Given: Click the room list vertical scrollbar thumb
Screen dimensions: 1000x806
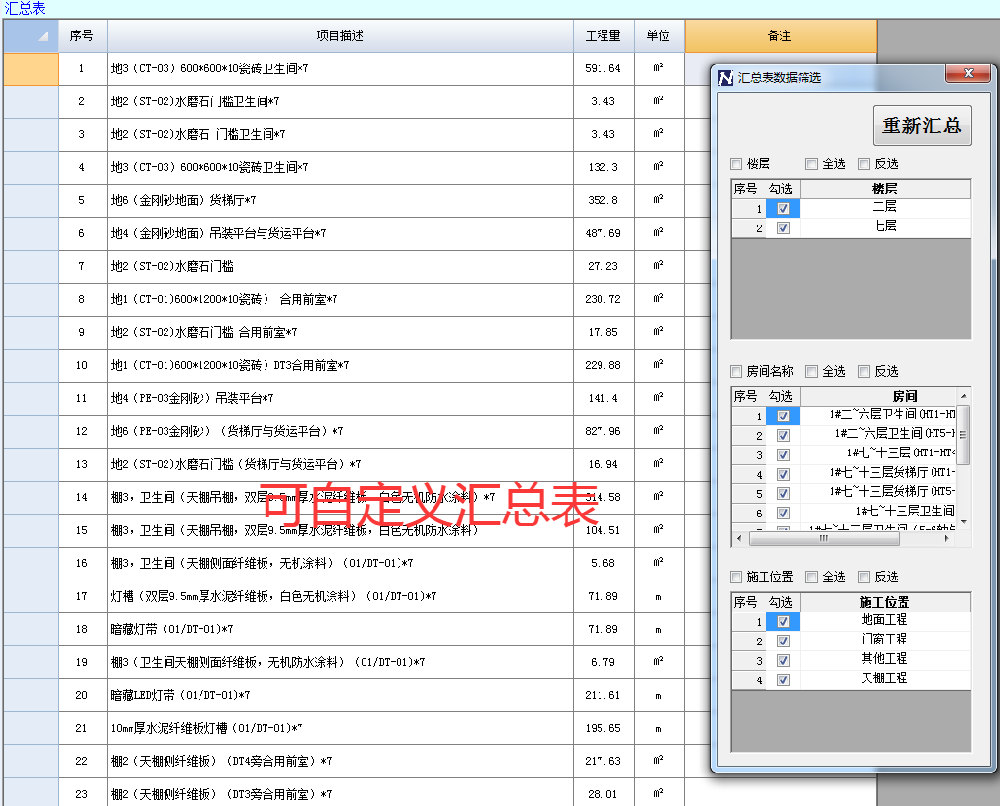Looking at the screenshot, I should pyautogui.click(x=964, y=435).
